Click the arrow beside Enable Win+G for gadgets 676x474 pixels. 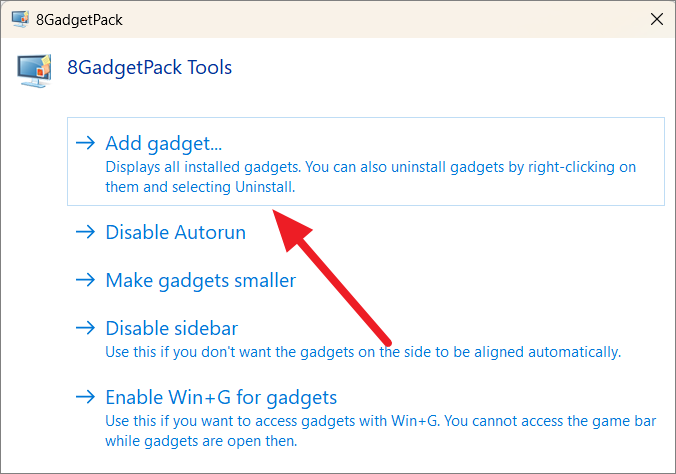85,397
